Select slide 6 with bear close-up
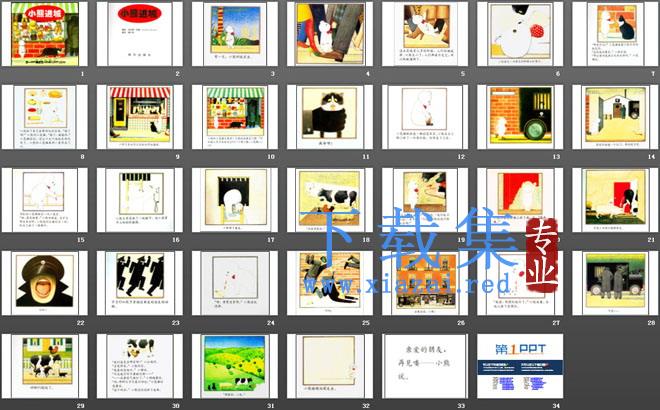660x410 pixels. [x=520, y=34]
